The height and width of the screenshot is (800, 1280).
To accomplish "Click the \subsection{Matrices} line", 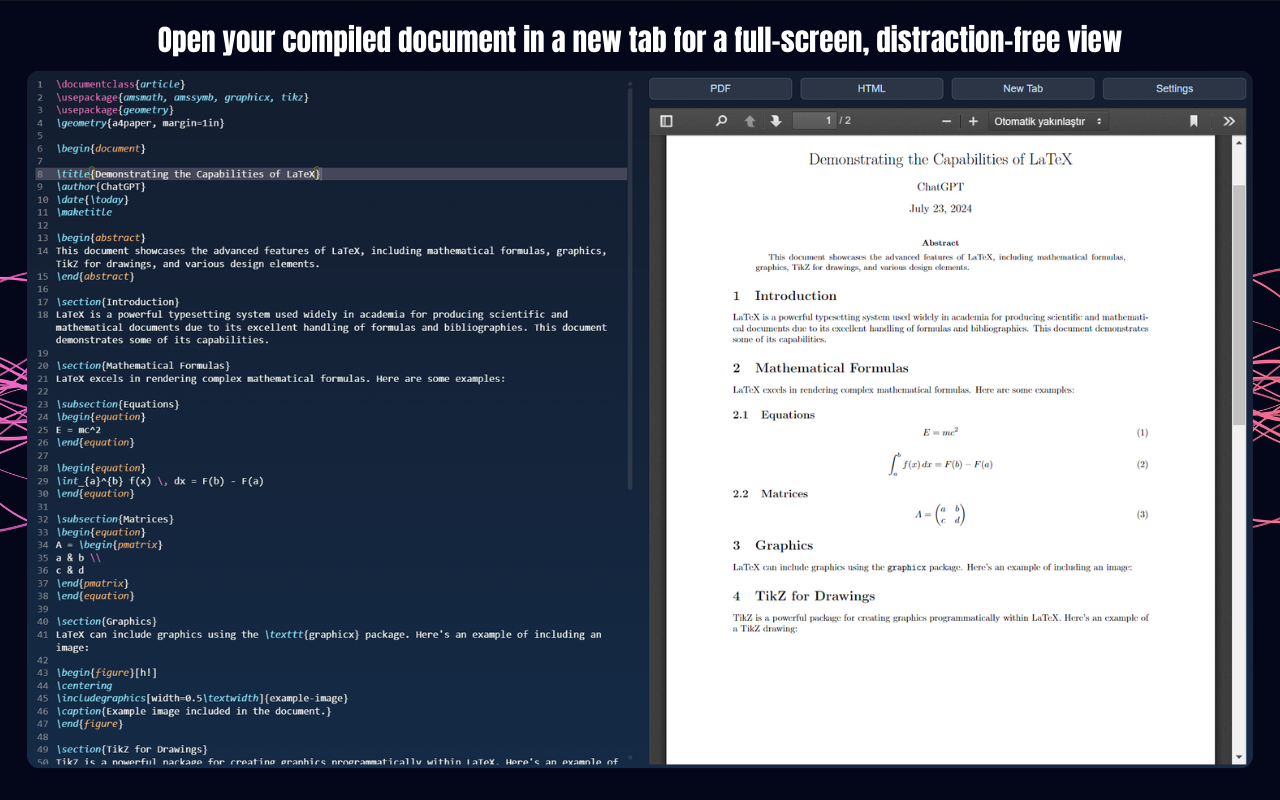I will pos(115,519).
